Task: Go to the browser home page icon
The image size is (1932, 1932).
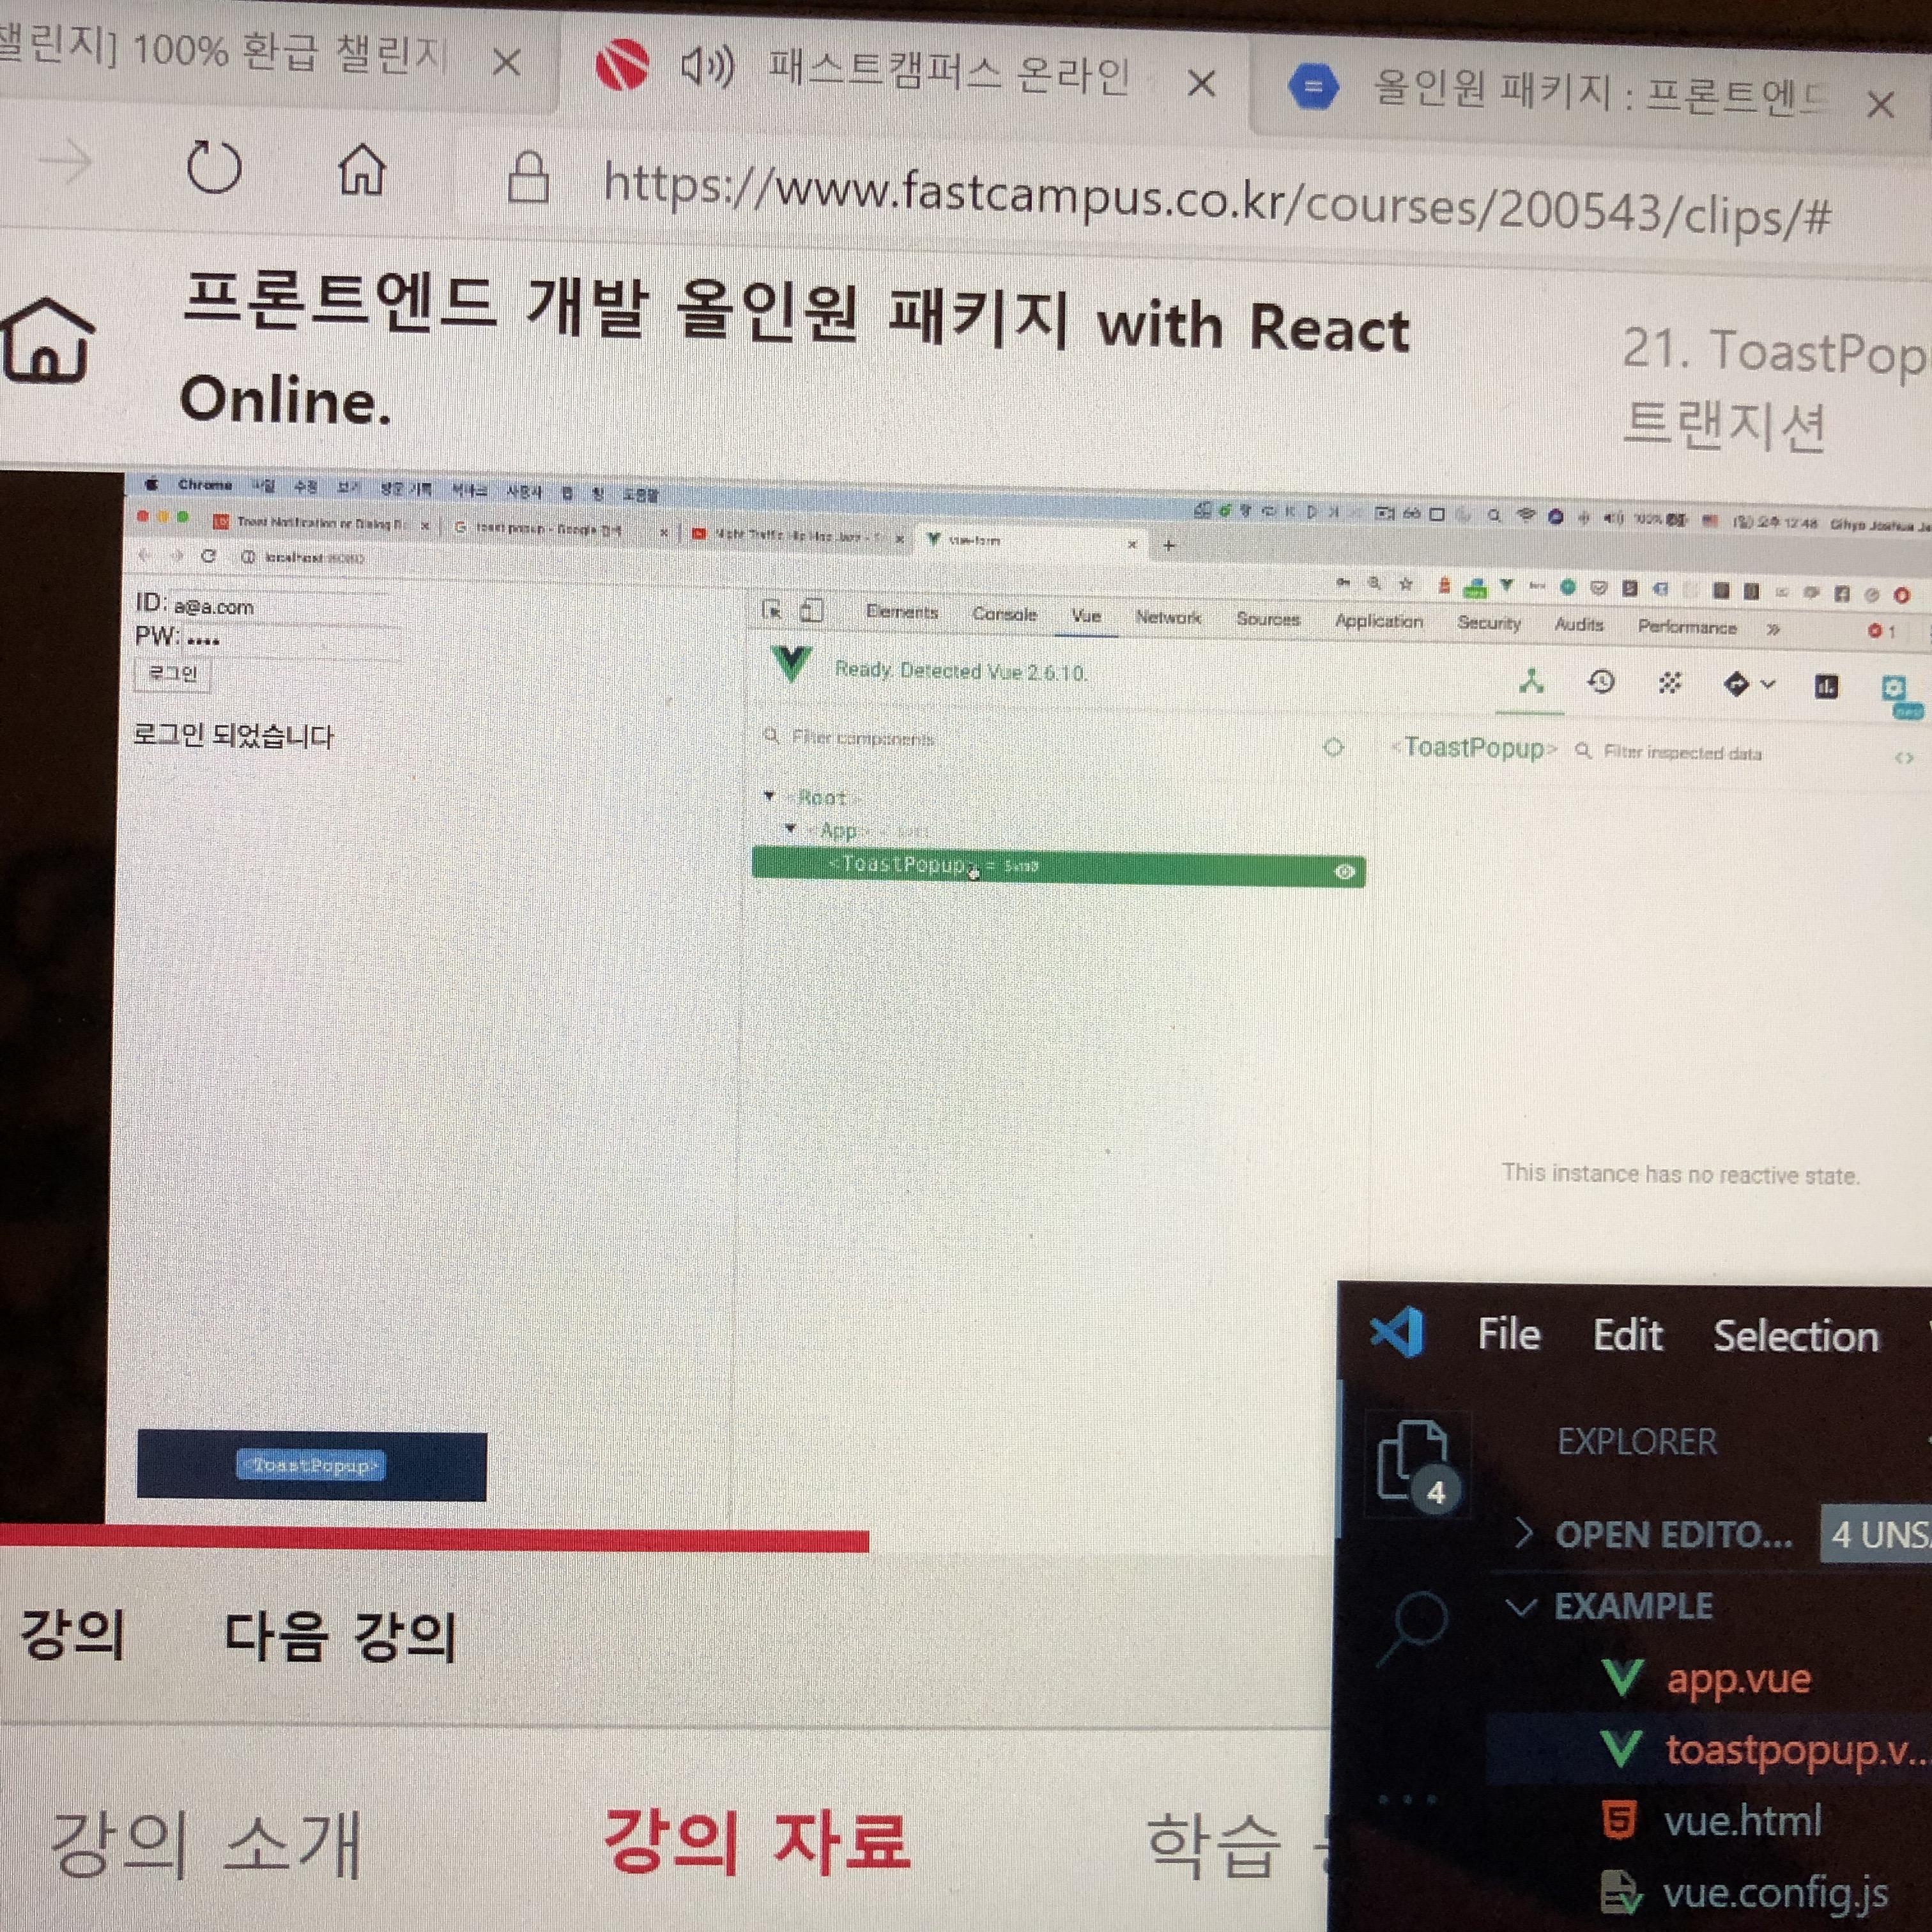Action: tap(361, 169)
